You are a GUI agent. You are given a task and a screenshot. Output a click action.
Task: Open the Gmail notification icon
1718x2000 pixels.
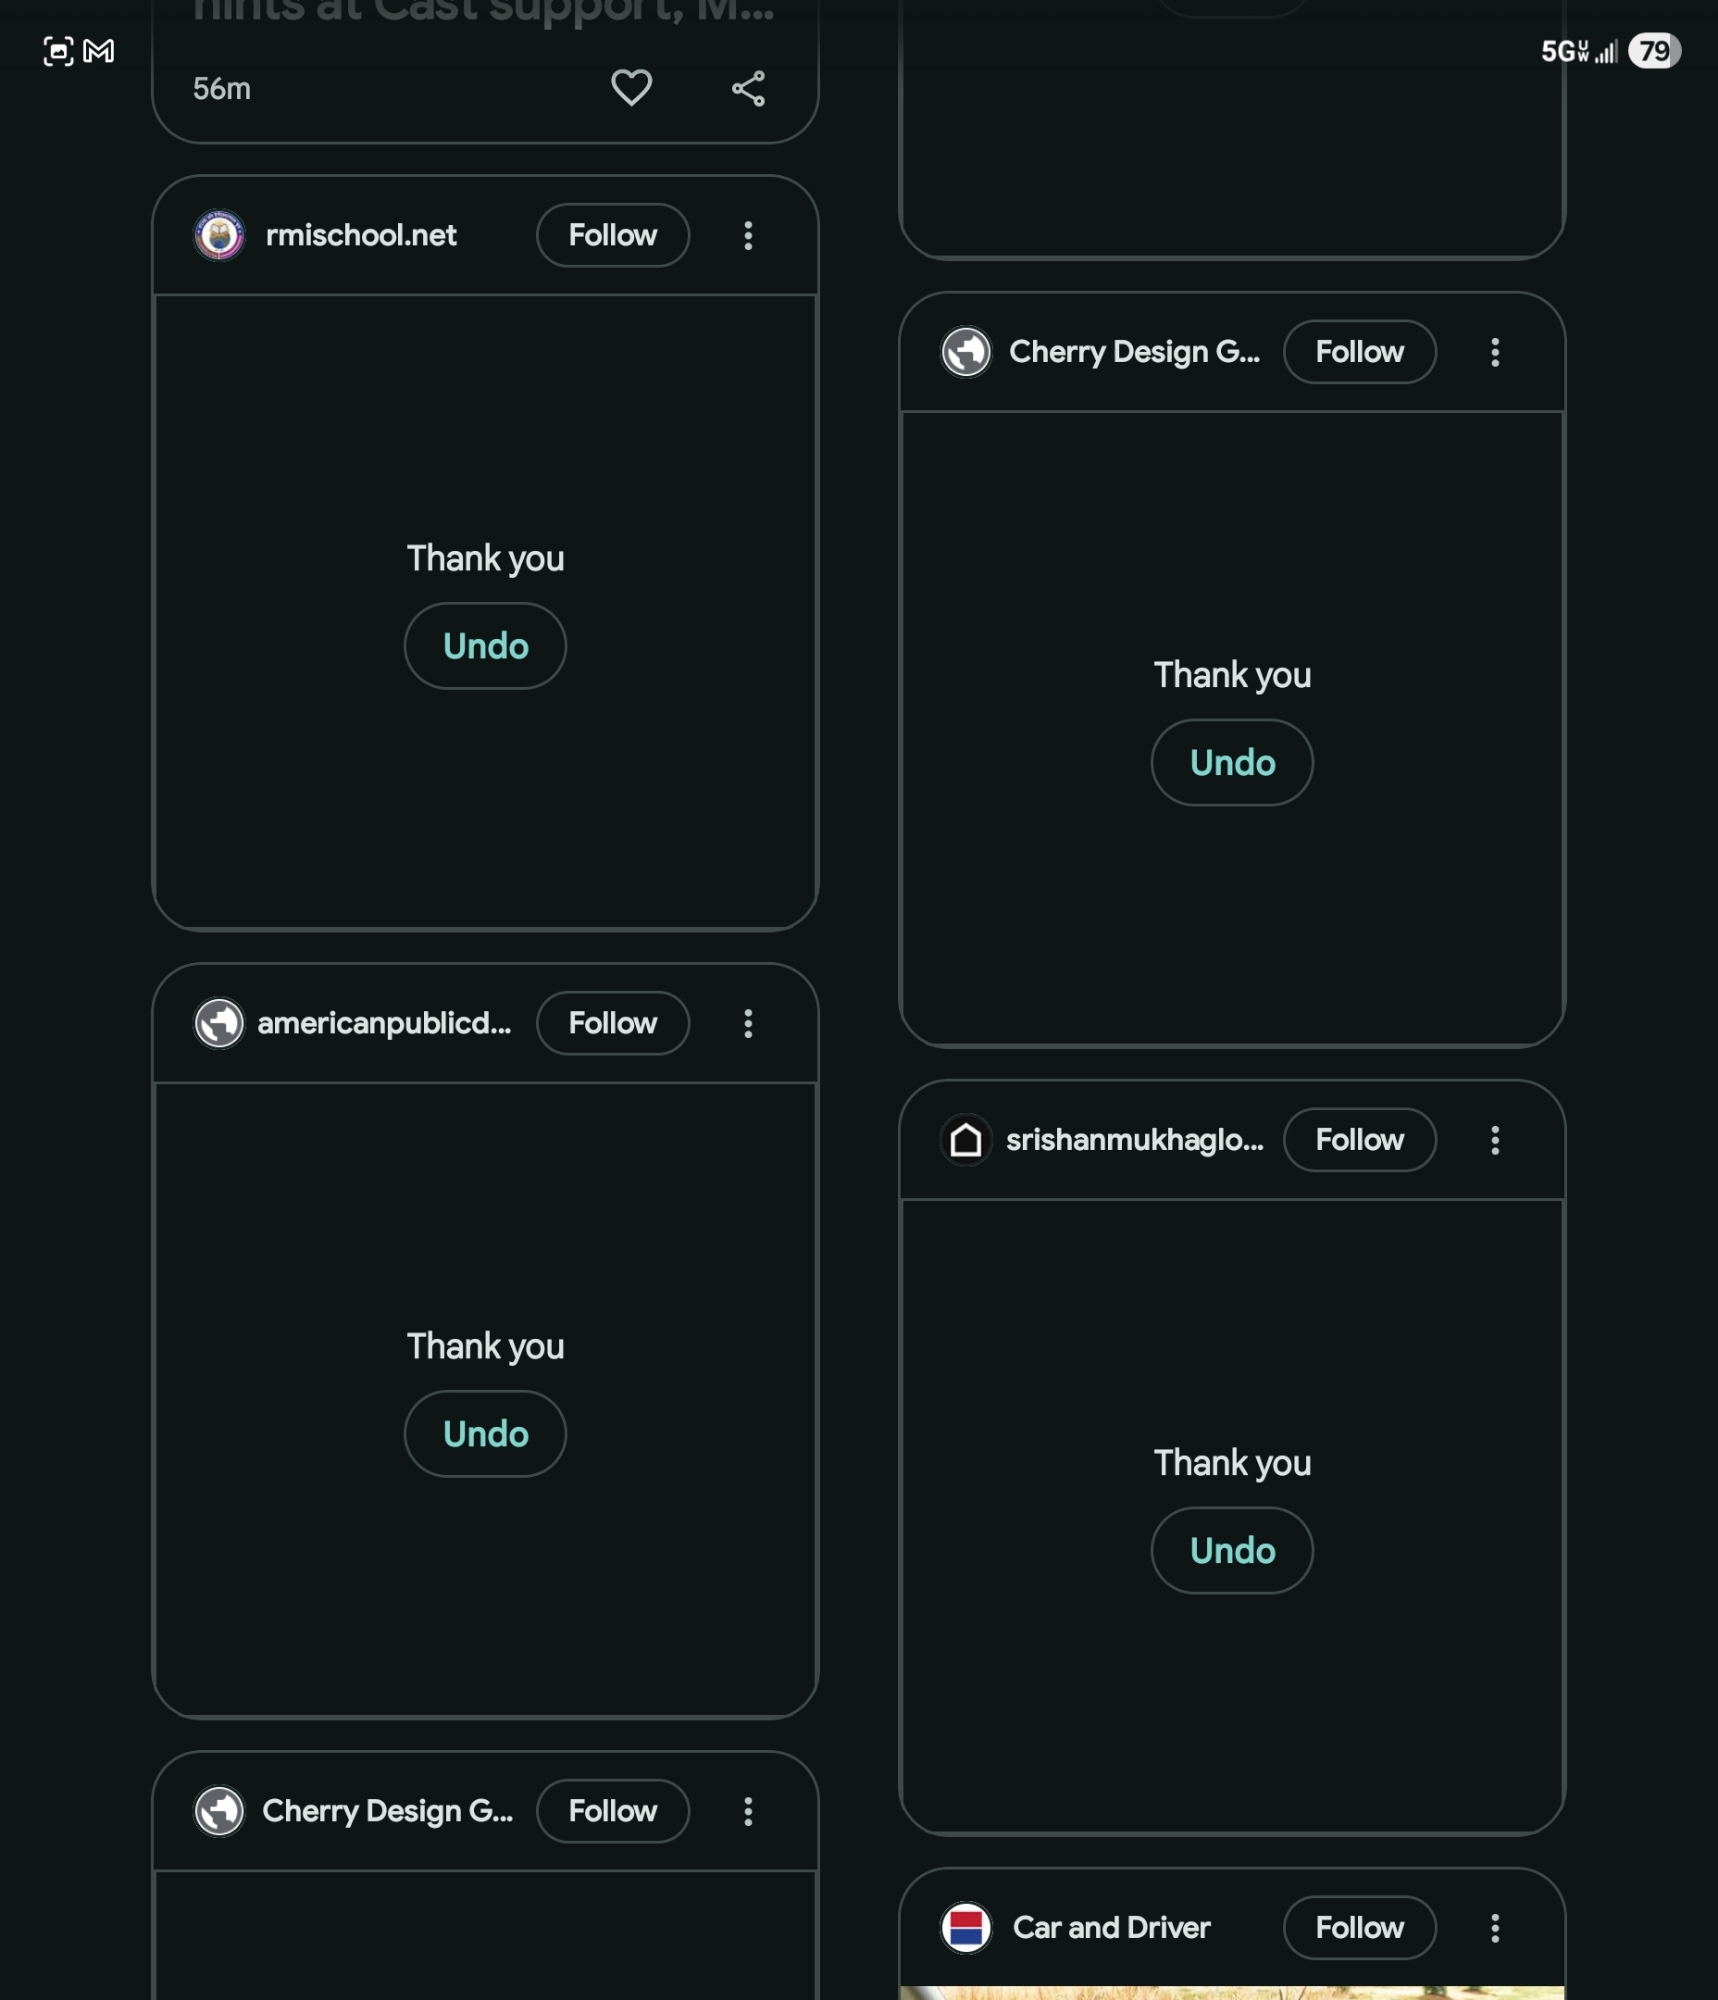point(99,51)
